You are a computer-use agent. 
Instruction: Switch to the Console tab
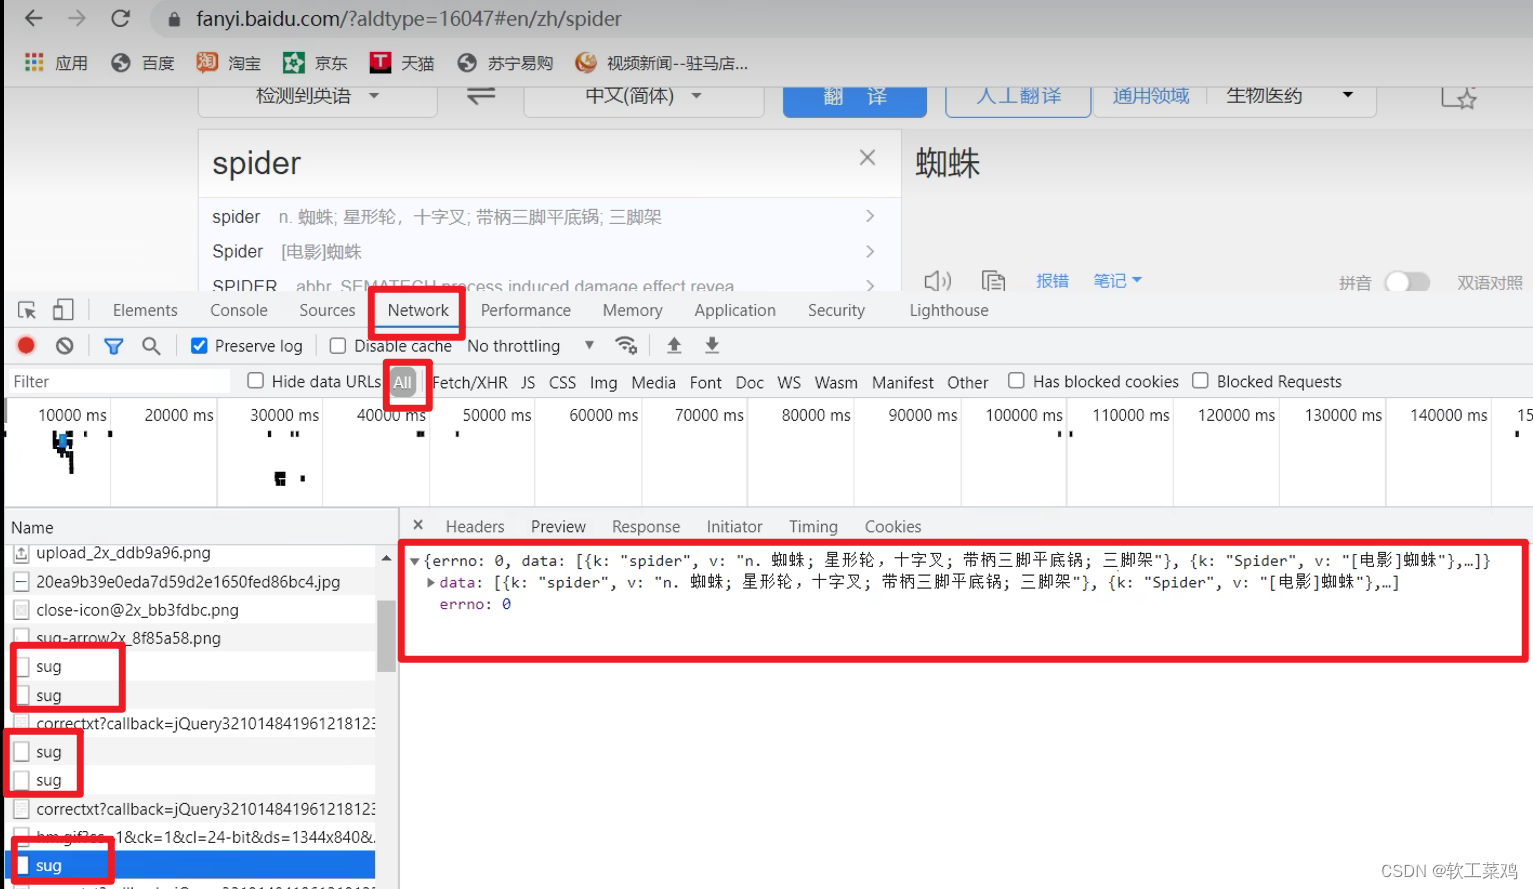(239, 310)
